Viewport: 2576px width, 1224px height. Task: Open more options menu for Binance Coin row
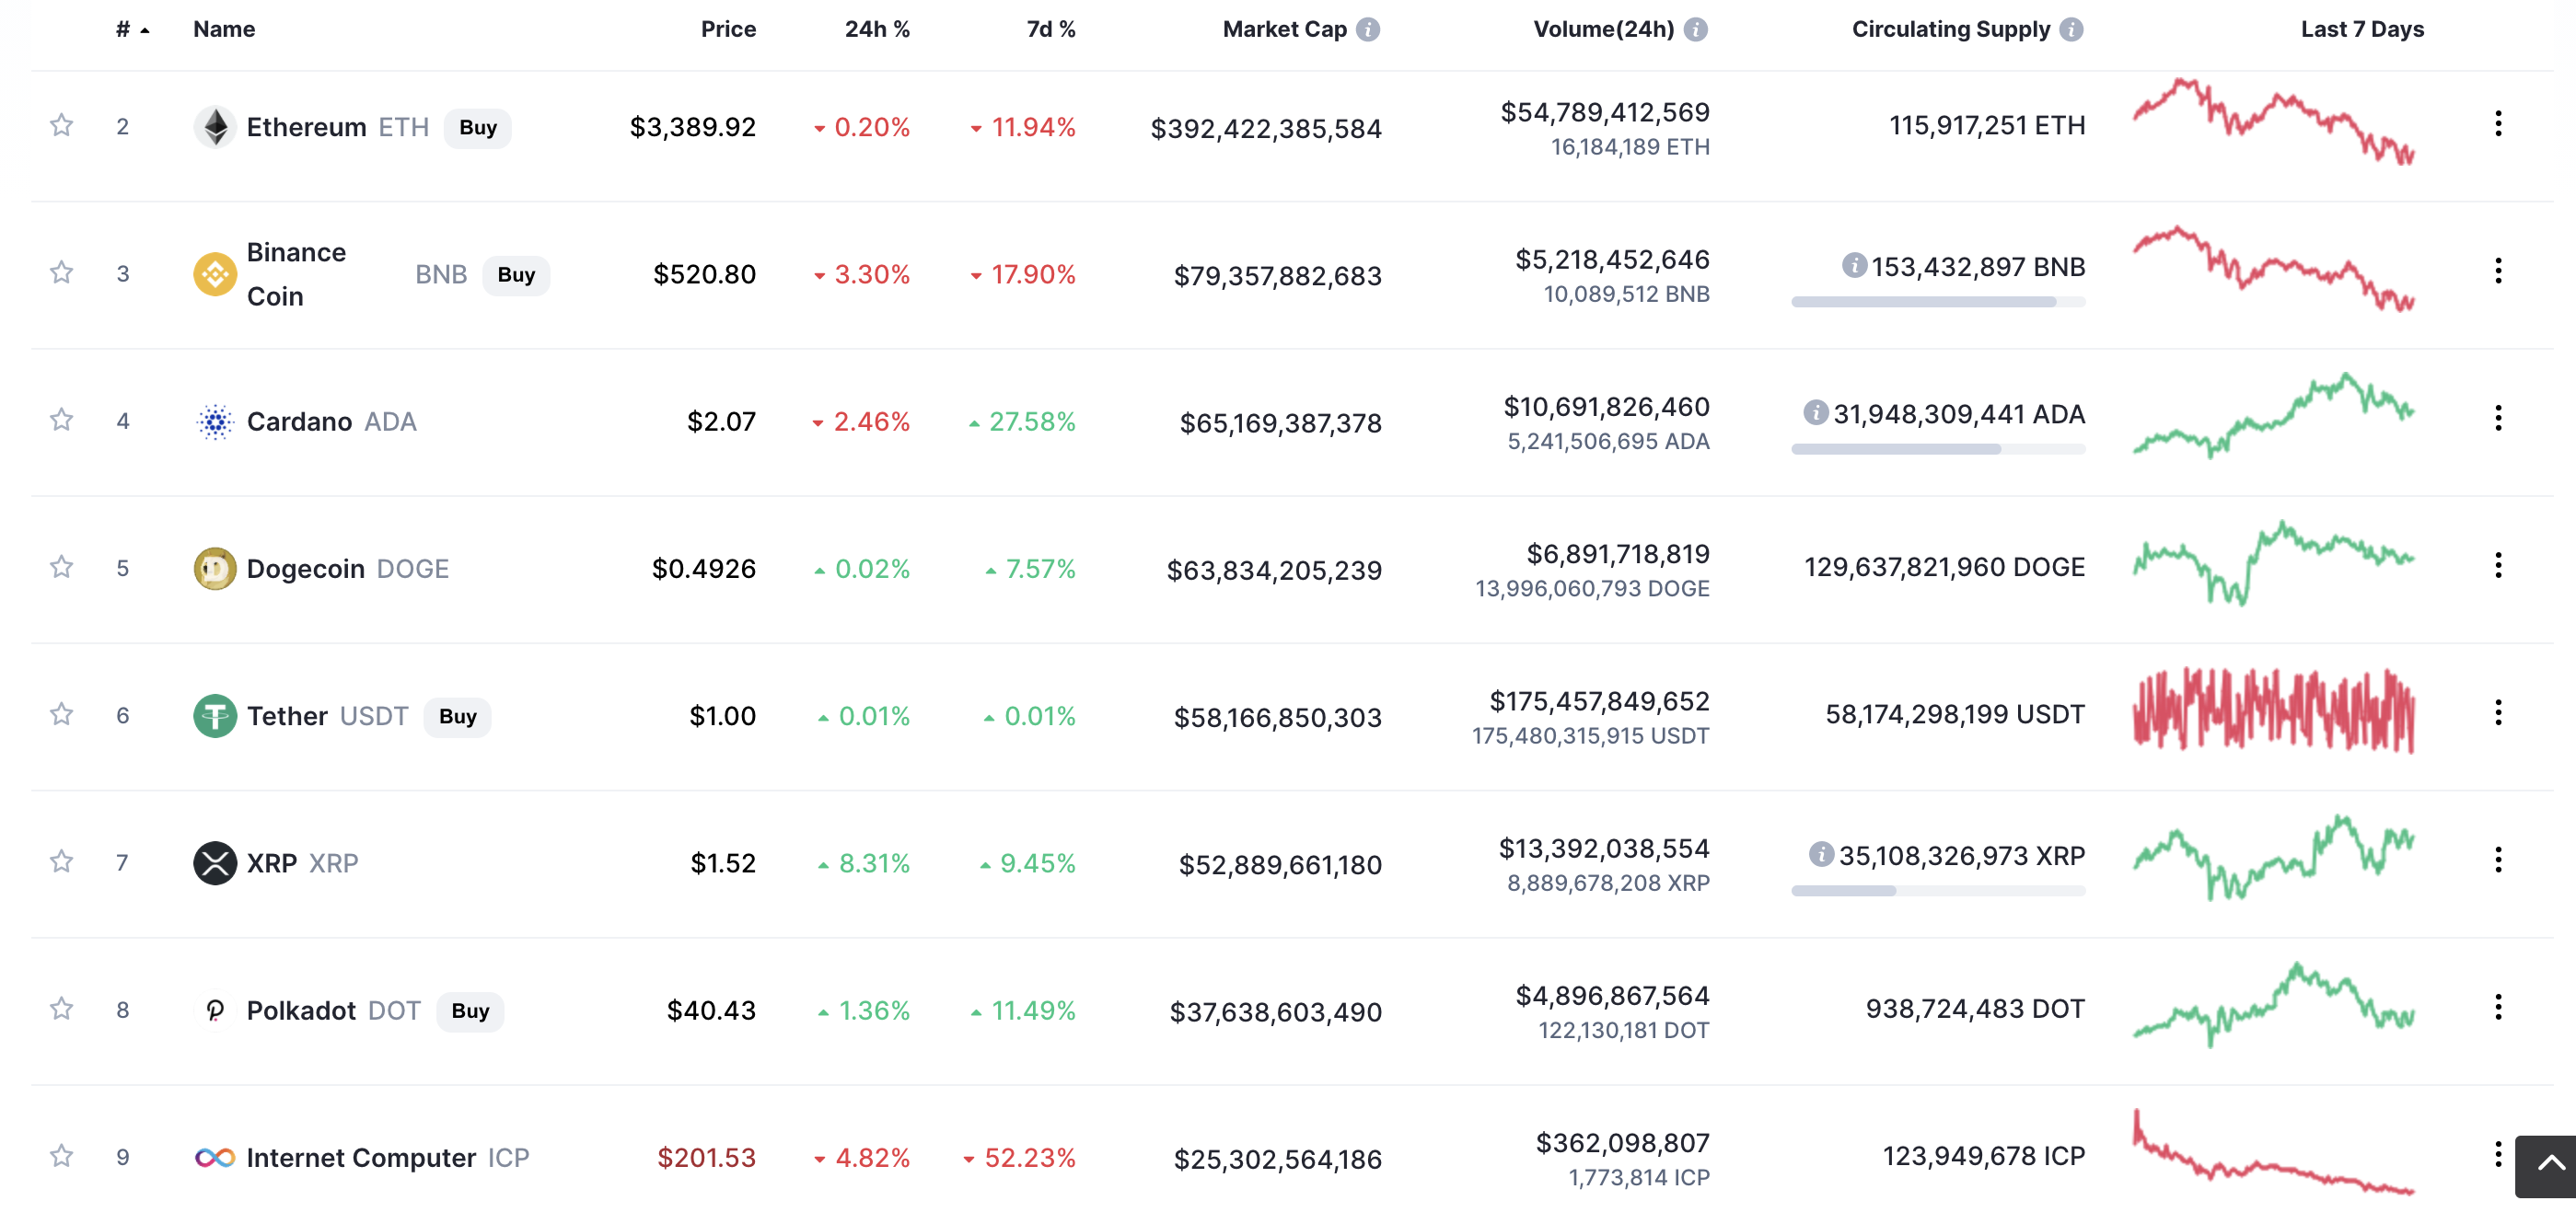2498,271
